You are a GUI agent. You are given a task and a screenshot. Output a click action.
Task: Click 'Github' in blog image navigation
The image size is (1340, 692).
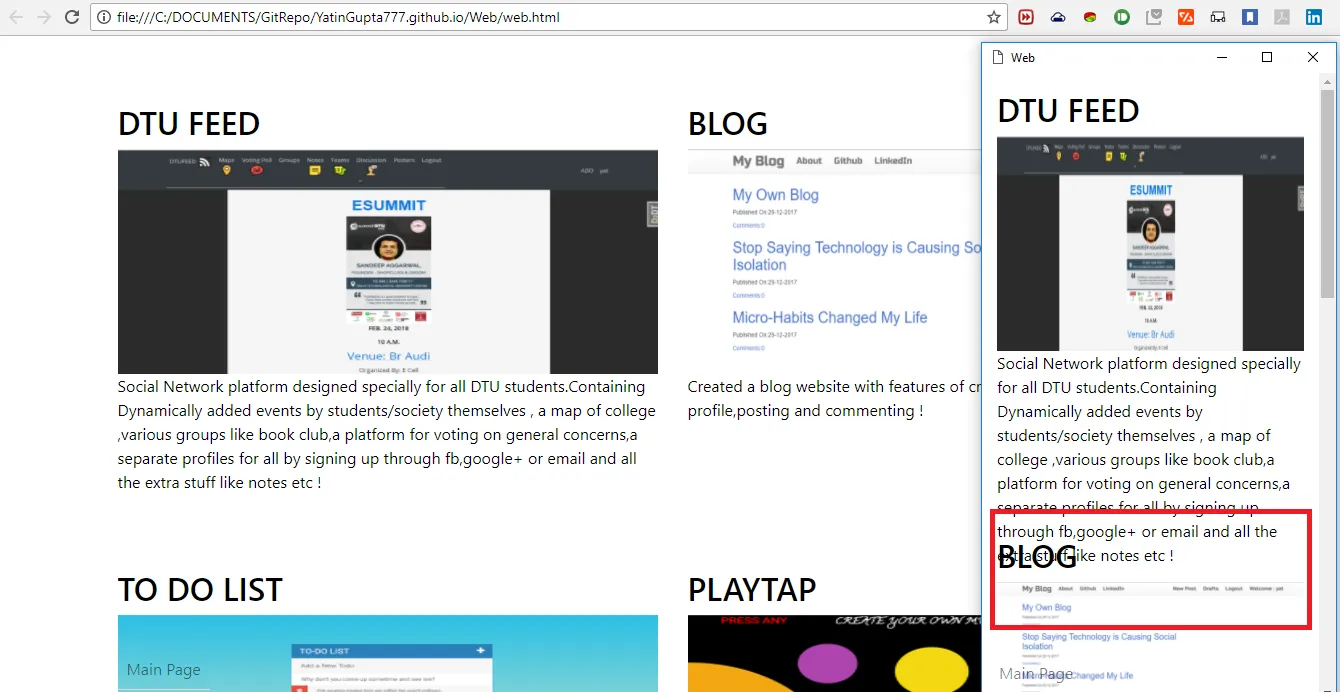pyautogui.click(x=848, y=160)
